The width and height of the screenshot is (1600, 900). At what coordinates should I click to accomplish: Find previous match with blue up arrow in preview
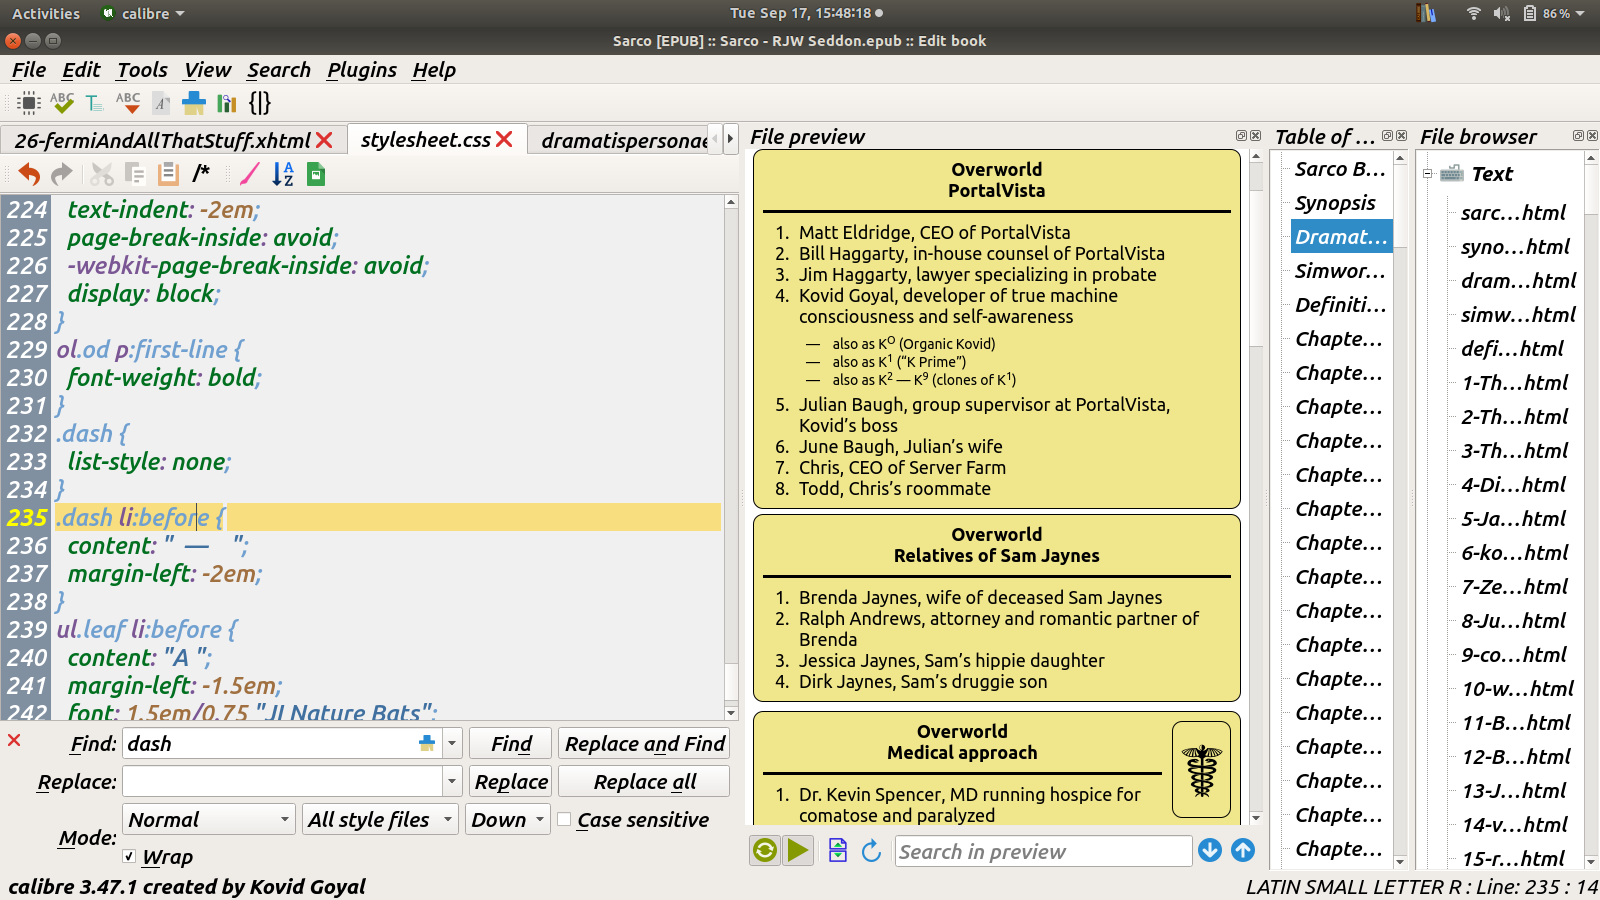click(x=1243, y=850)
